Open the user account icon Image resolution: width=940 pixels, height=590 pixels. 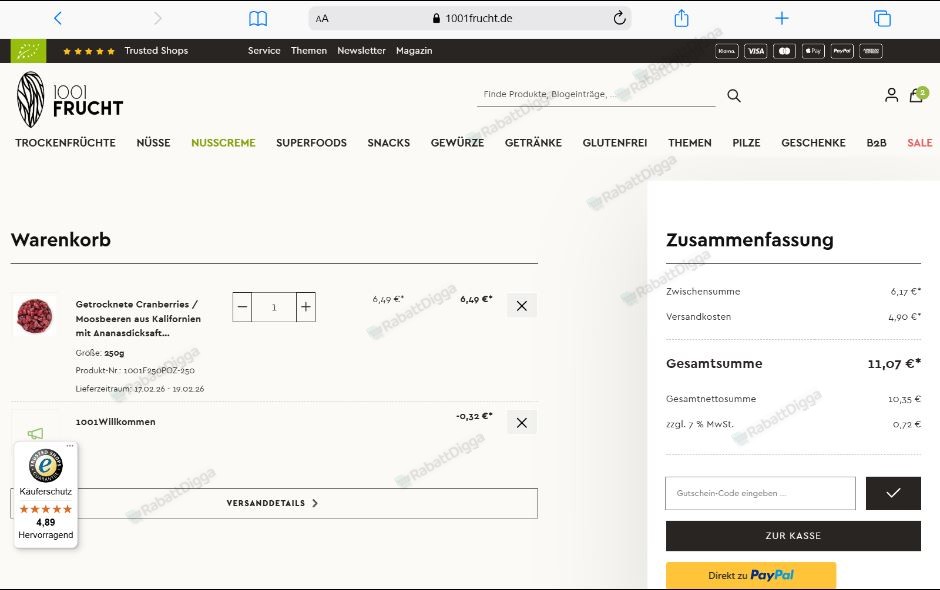[x=891, y=95]
